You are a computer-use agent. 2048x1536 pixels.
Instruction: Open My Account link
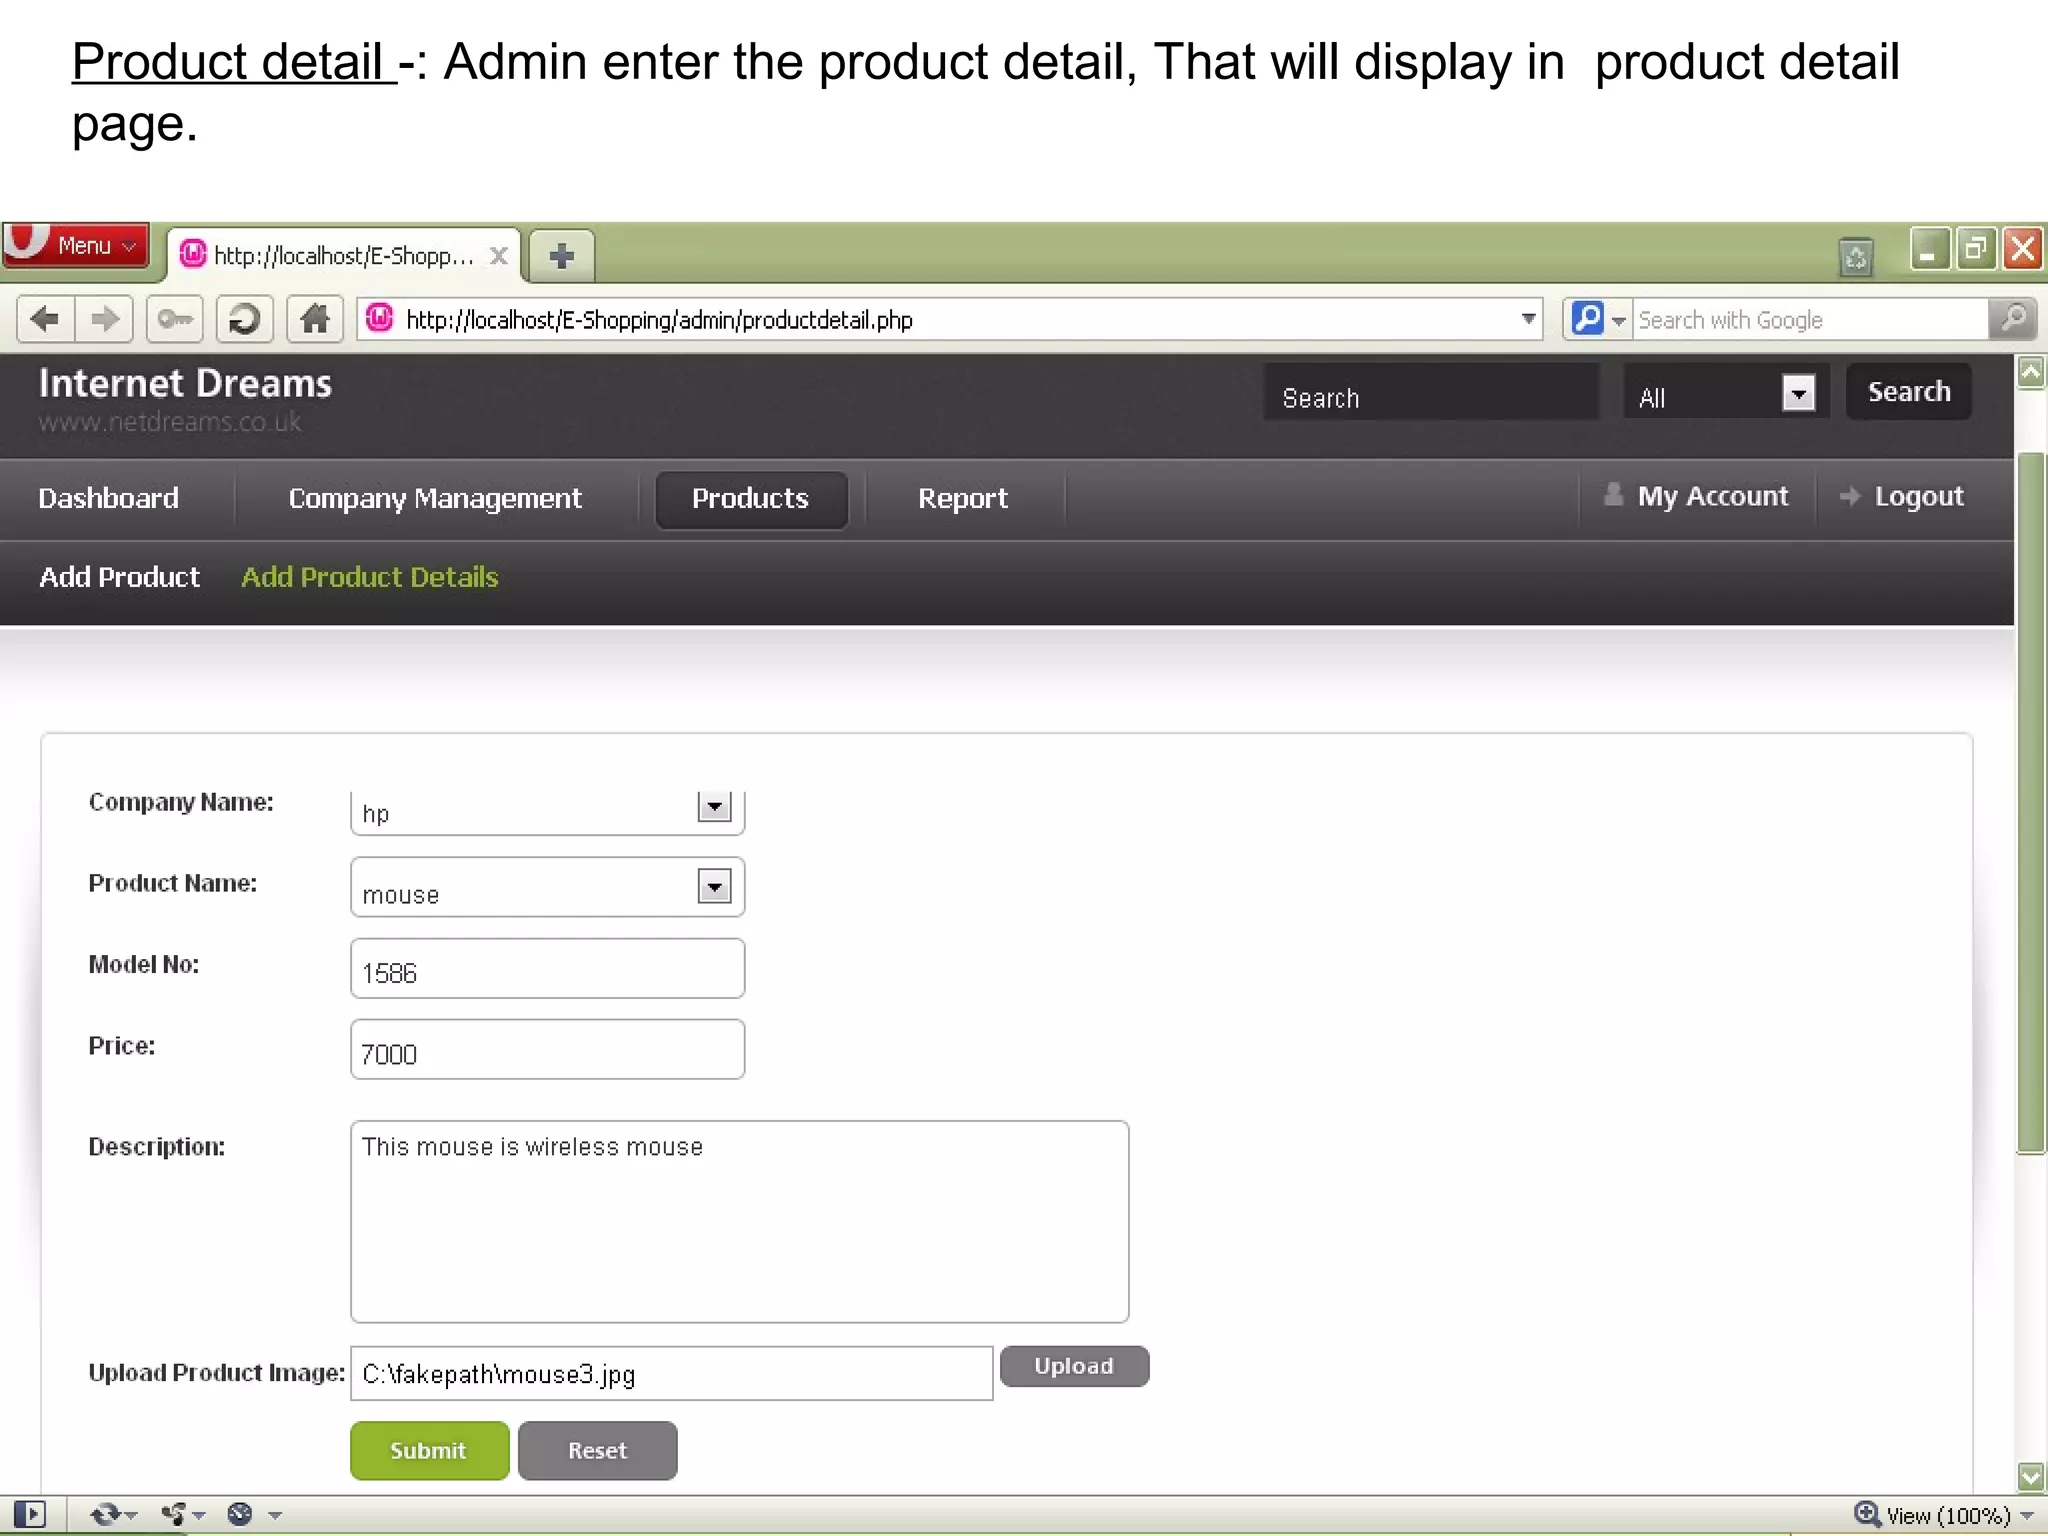[x=1697, y=497]
